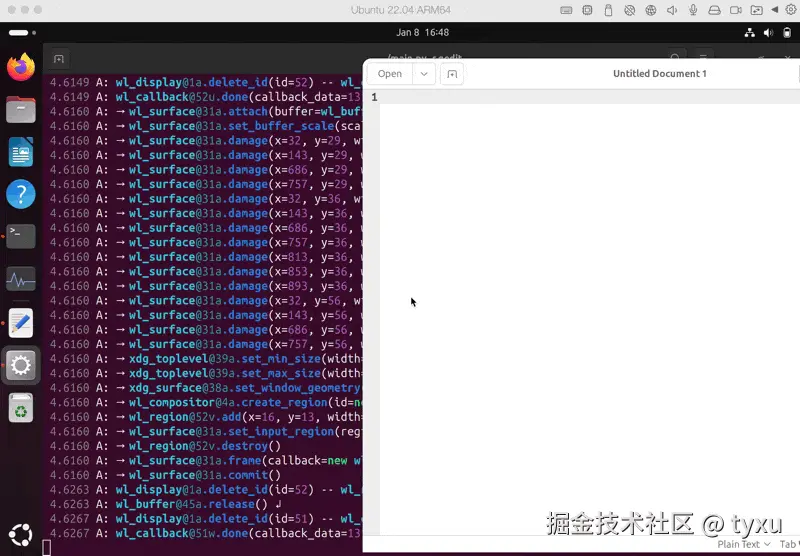This screenshot has height=556, width=800.
Task: Expand the recent files arrow beside Open
Action: (424, 74)
